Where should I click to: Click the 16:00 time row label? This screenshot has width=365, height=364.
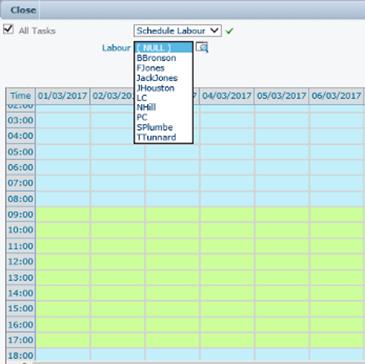(x=21, y=325)
